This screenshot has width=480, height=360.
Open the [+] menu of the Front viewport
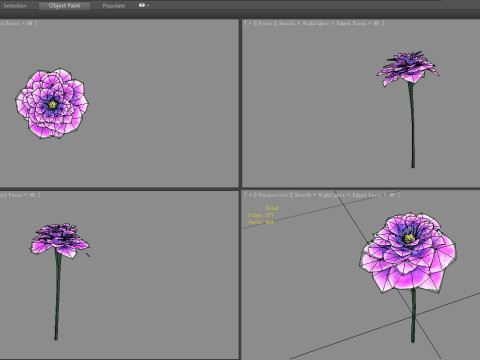pos(250,23)
